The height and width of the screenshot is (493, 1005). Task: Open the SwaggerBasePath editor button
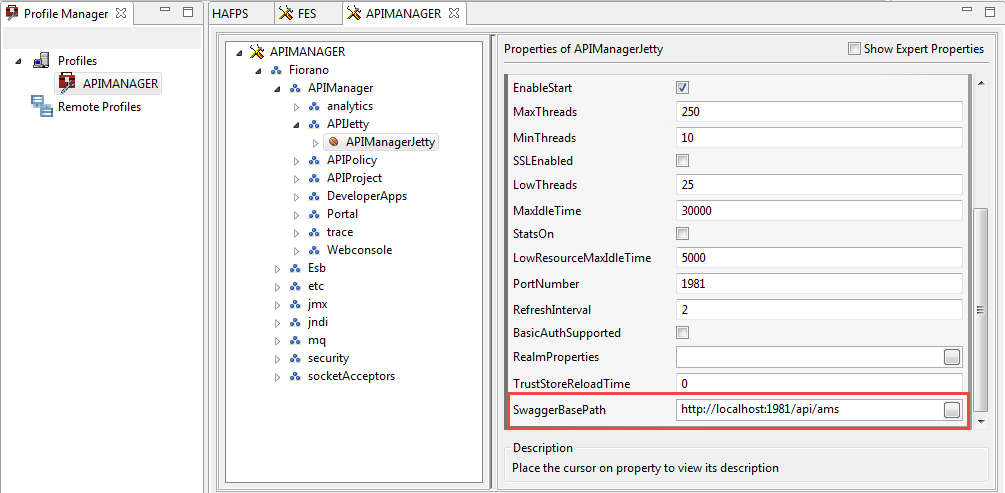coord(952,411)
